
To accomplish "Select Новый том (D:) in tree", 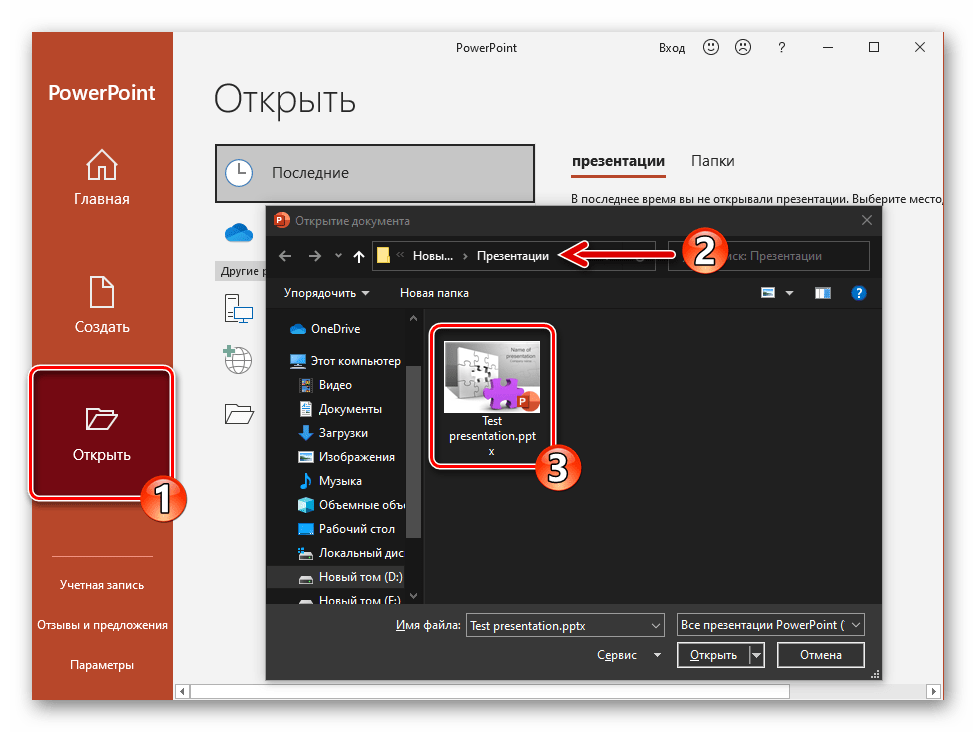I will 352,577.
